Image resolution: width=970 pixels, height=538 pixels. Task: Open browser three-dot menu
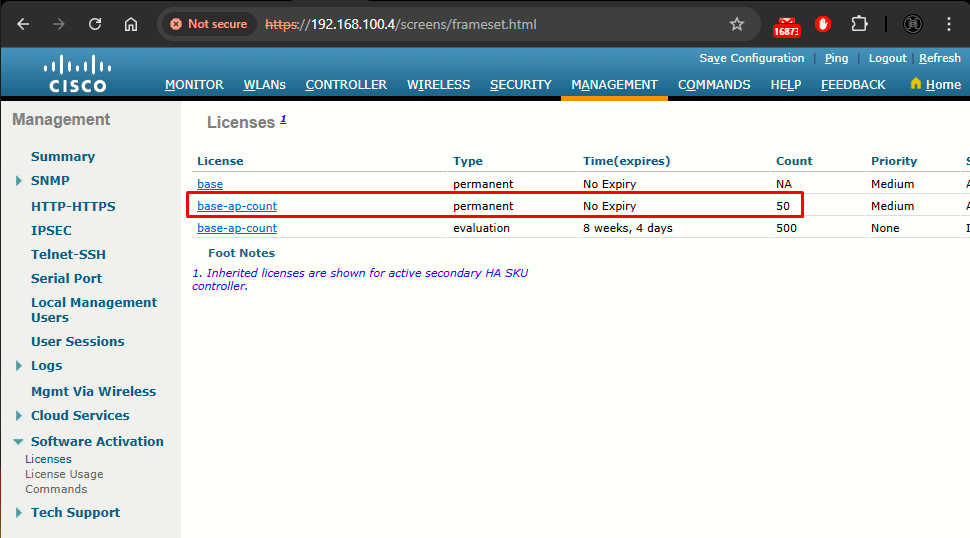[948, 24]
